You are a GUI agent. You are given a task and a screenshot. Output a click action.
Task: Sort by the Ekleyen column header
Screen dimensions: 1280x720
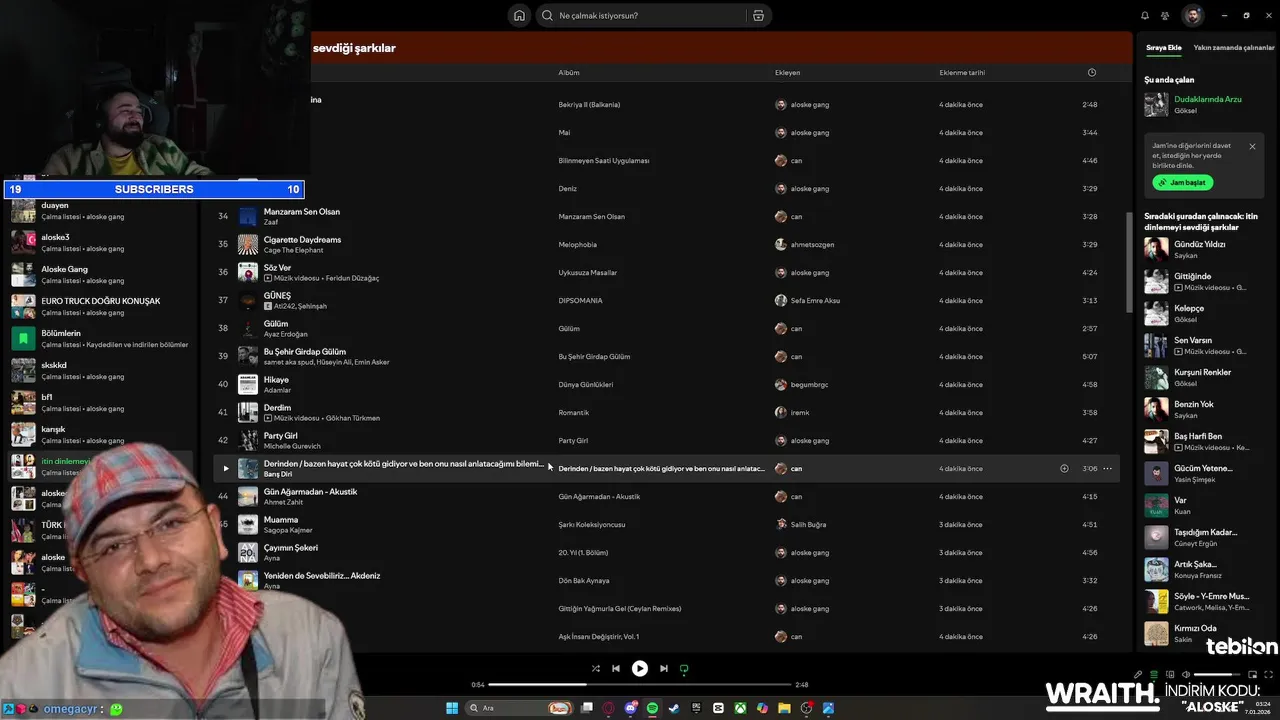787,72
